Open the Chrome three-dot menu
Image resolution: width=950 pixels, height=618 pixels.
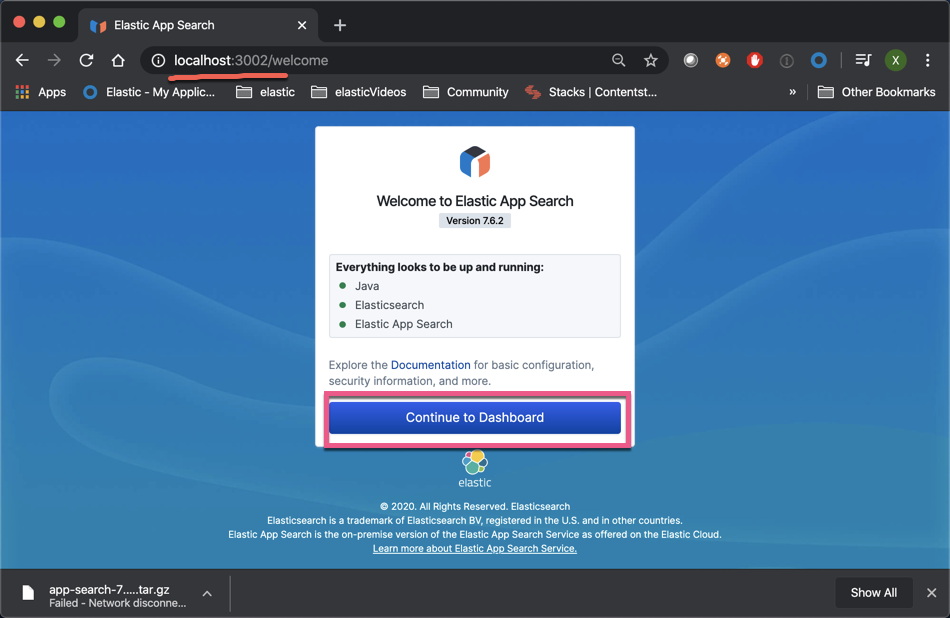click(928, 60)
